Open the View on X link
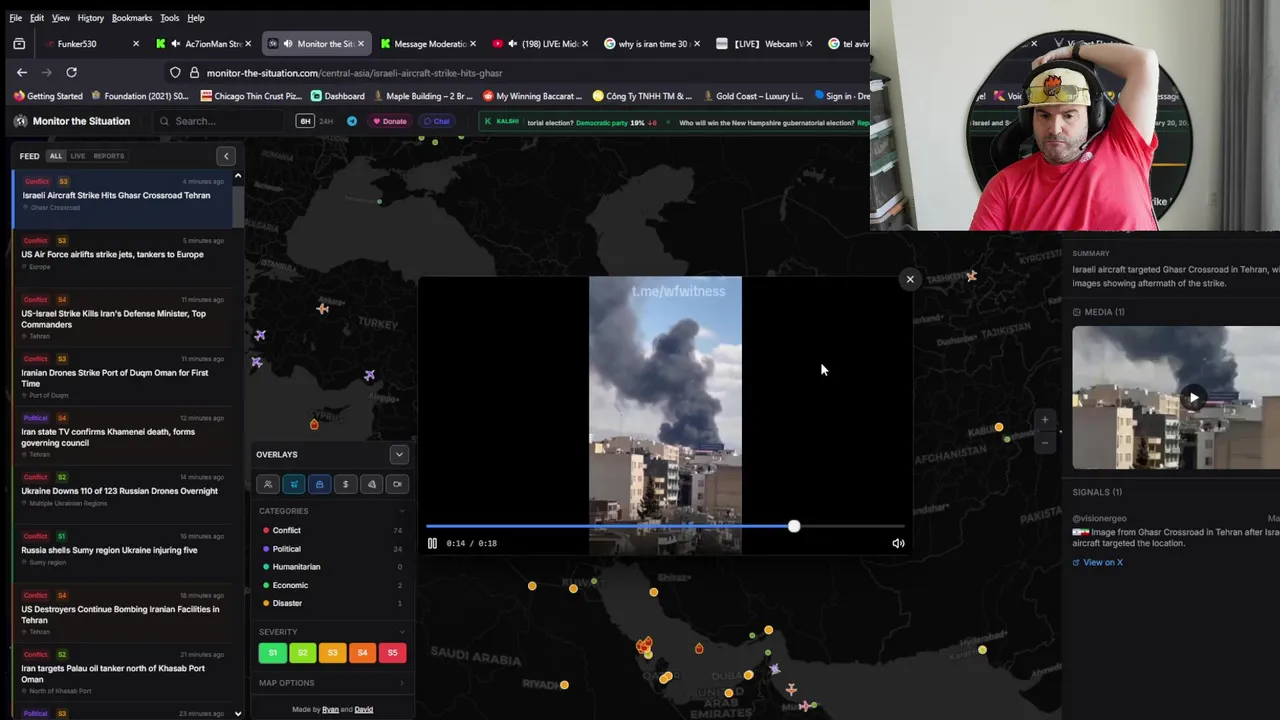This screenshot has height=720, width=1280. point(1098,562)
